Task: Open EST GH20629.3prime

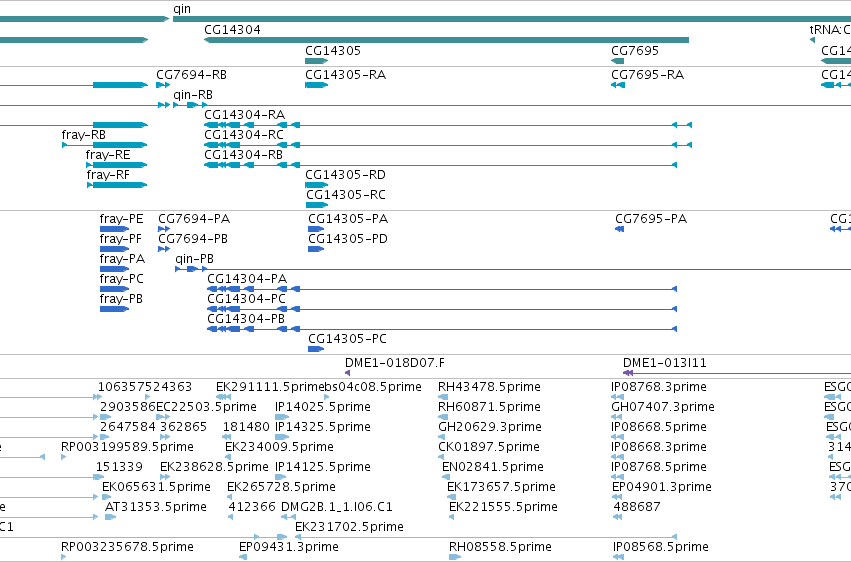Action: [490, 427]
